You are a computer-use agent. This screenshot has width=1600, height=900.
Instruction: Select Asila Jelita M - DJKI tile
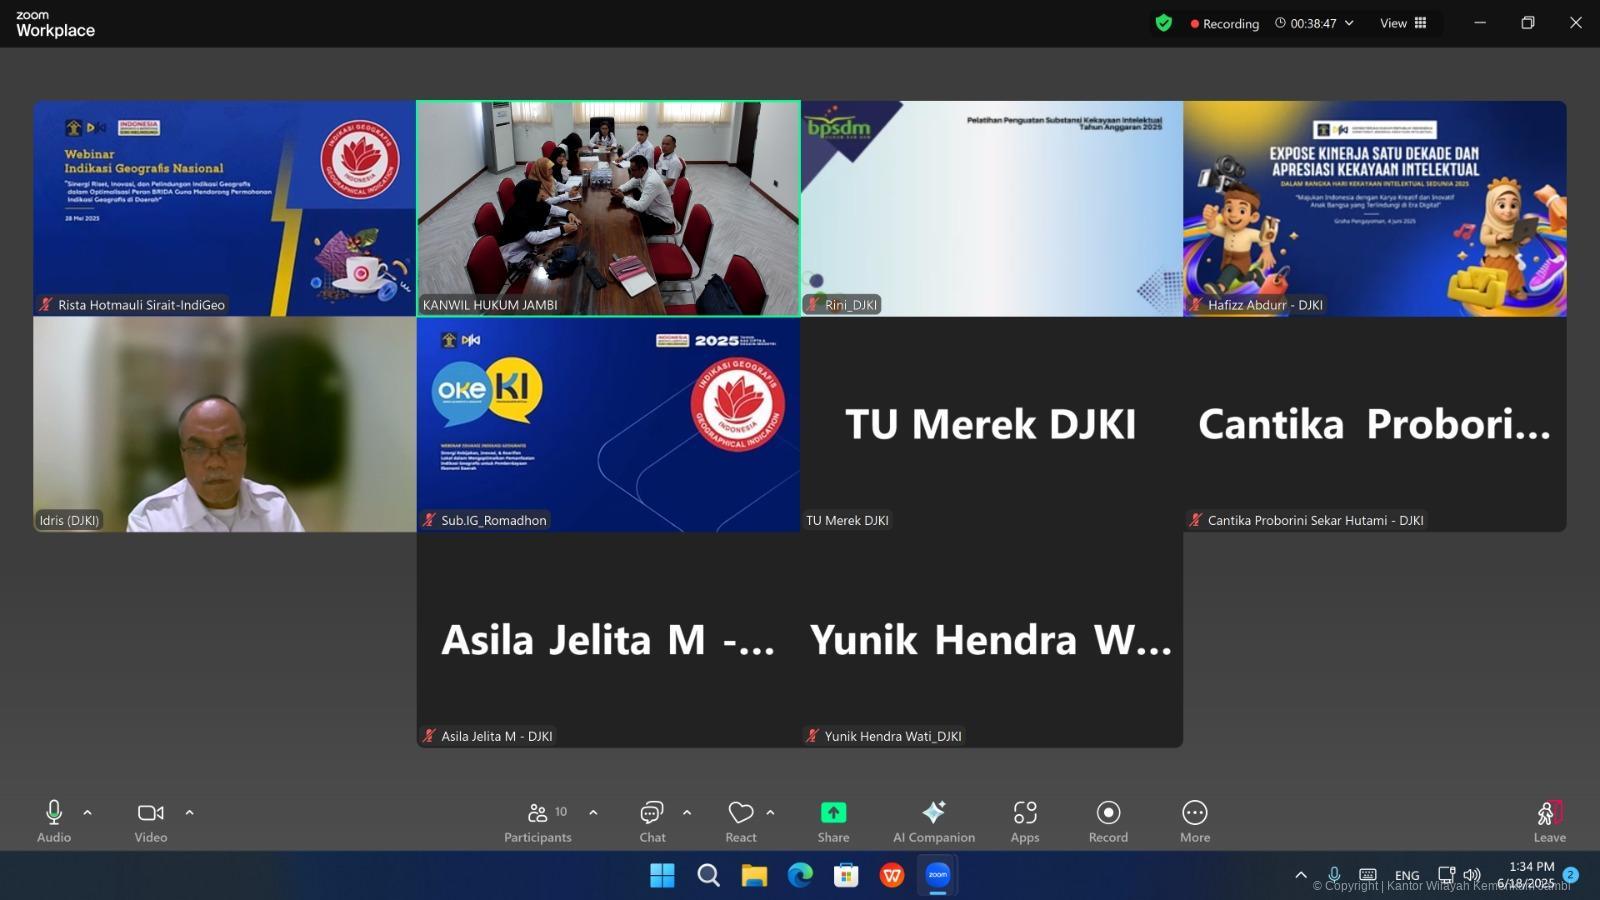pyautogui.click(x=608, y=640)
